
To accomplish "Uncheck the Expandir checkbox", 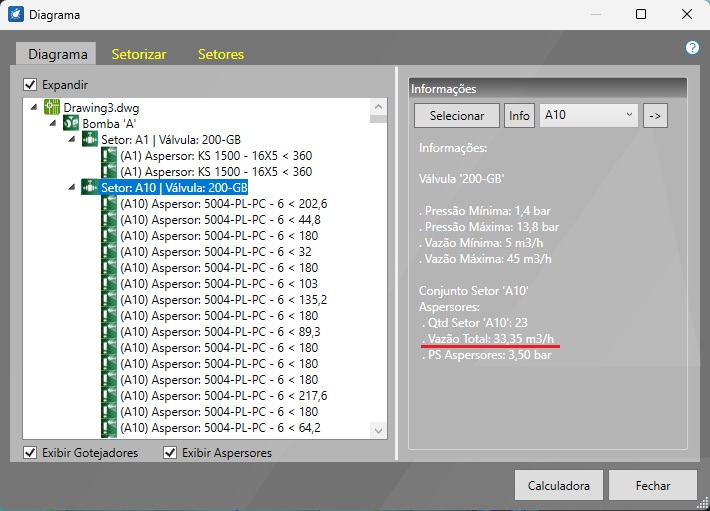I will tap(31, 85).
